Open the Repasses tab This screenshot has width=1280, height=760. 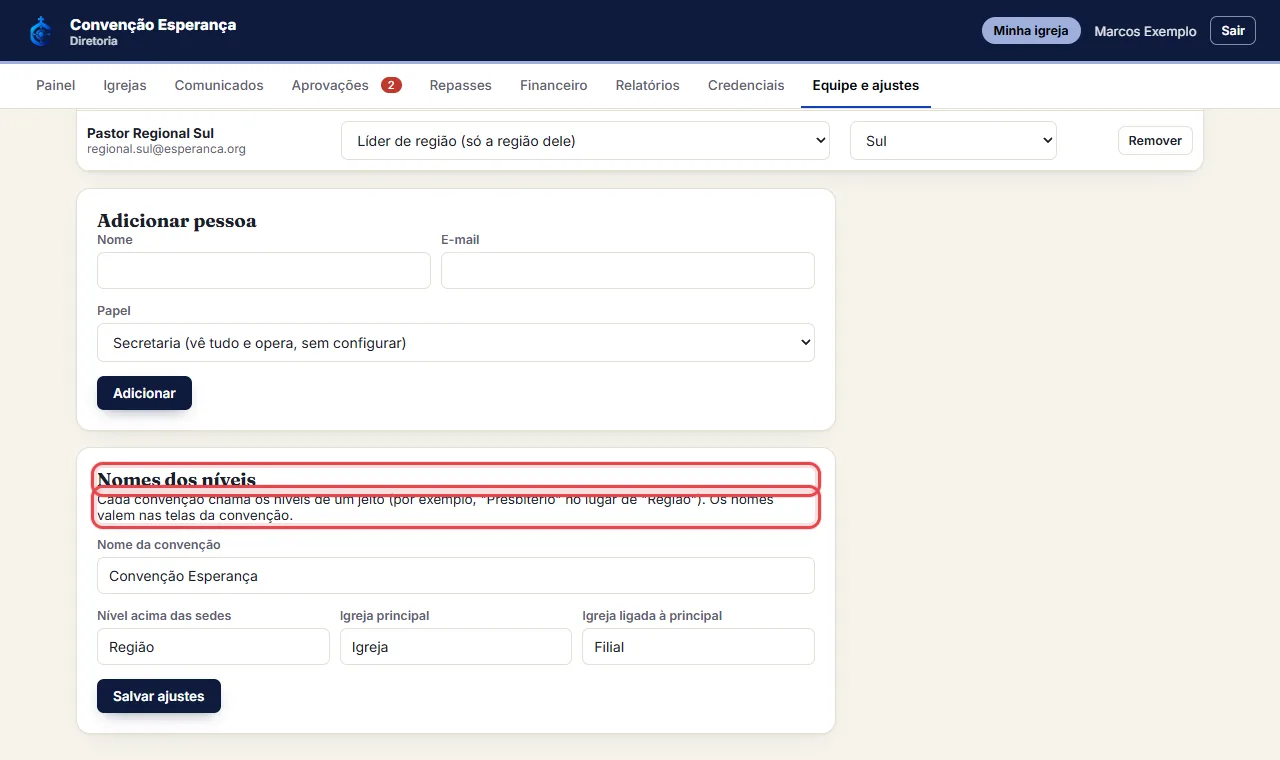[x=461, y=85]
